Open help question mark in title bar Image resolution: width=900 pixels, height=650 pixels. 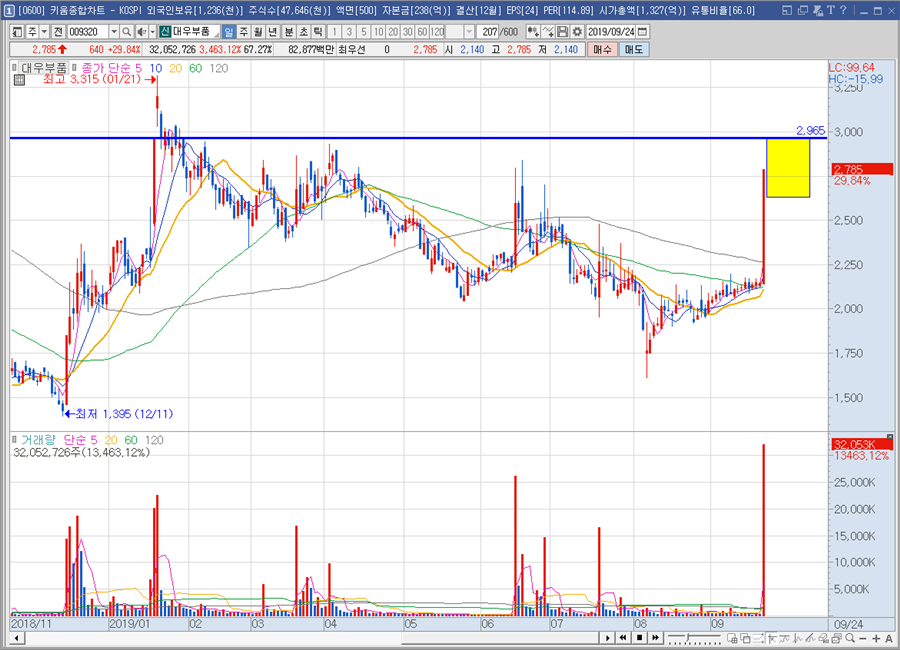click(x=843, y=10)
